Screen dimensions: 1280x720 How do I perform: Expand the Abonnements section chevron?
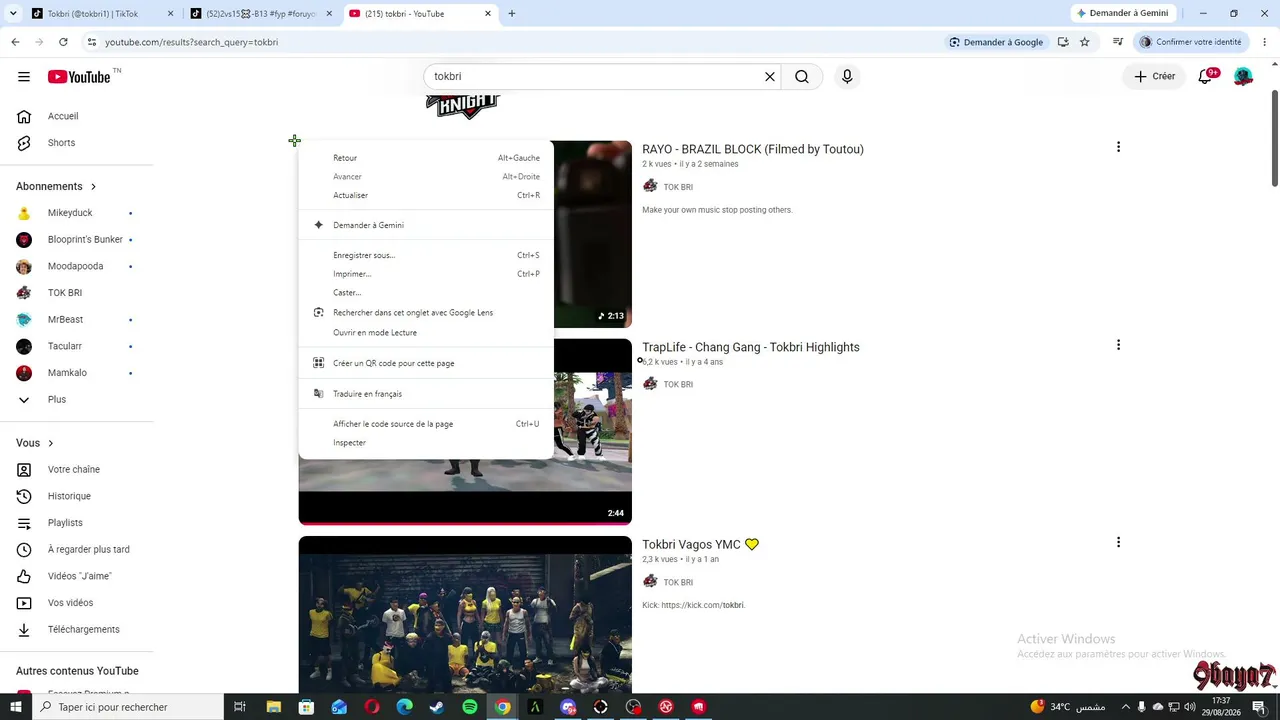point(94,186)
